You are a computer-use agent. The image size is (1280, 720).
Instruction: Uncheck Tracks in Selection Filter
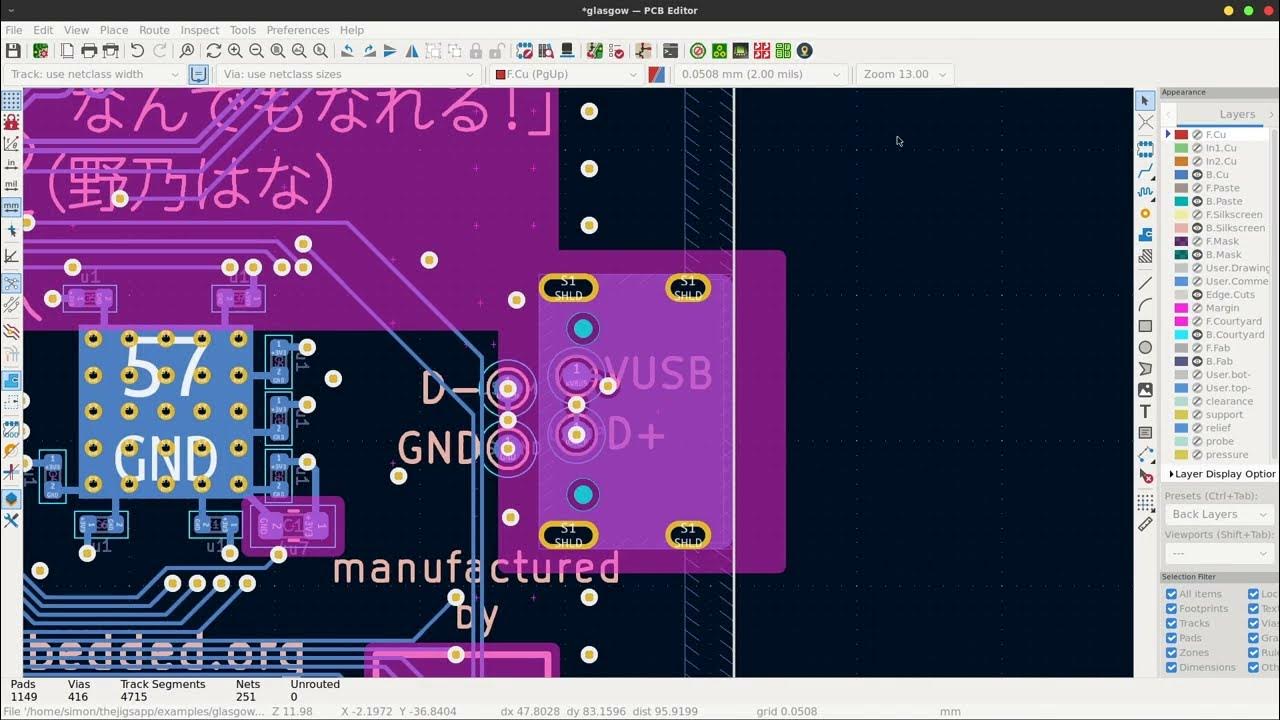1171,623
